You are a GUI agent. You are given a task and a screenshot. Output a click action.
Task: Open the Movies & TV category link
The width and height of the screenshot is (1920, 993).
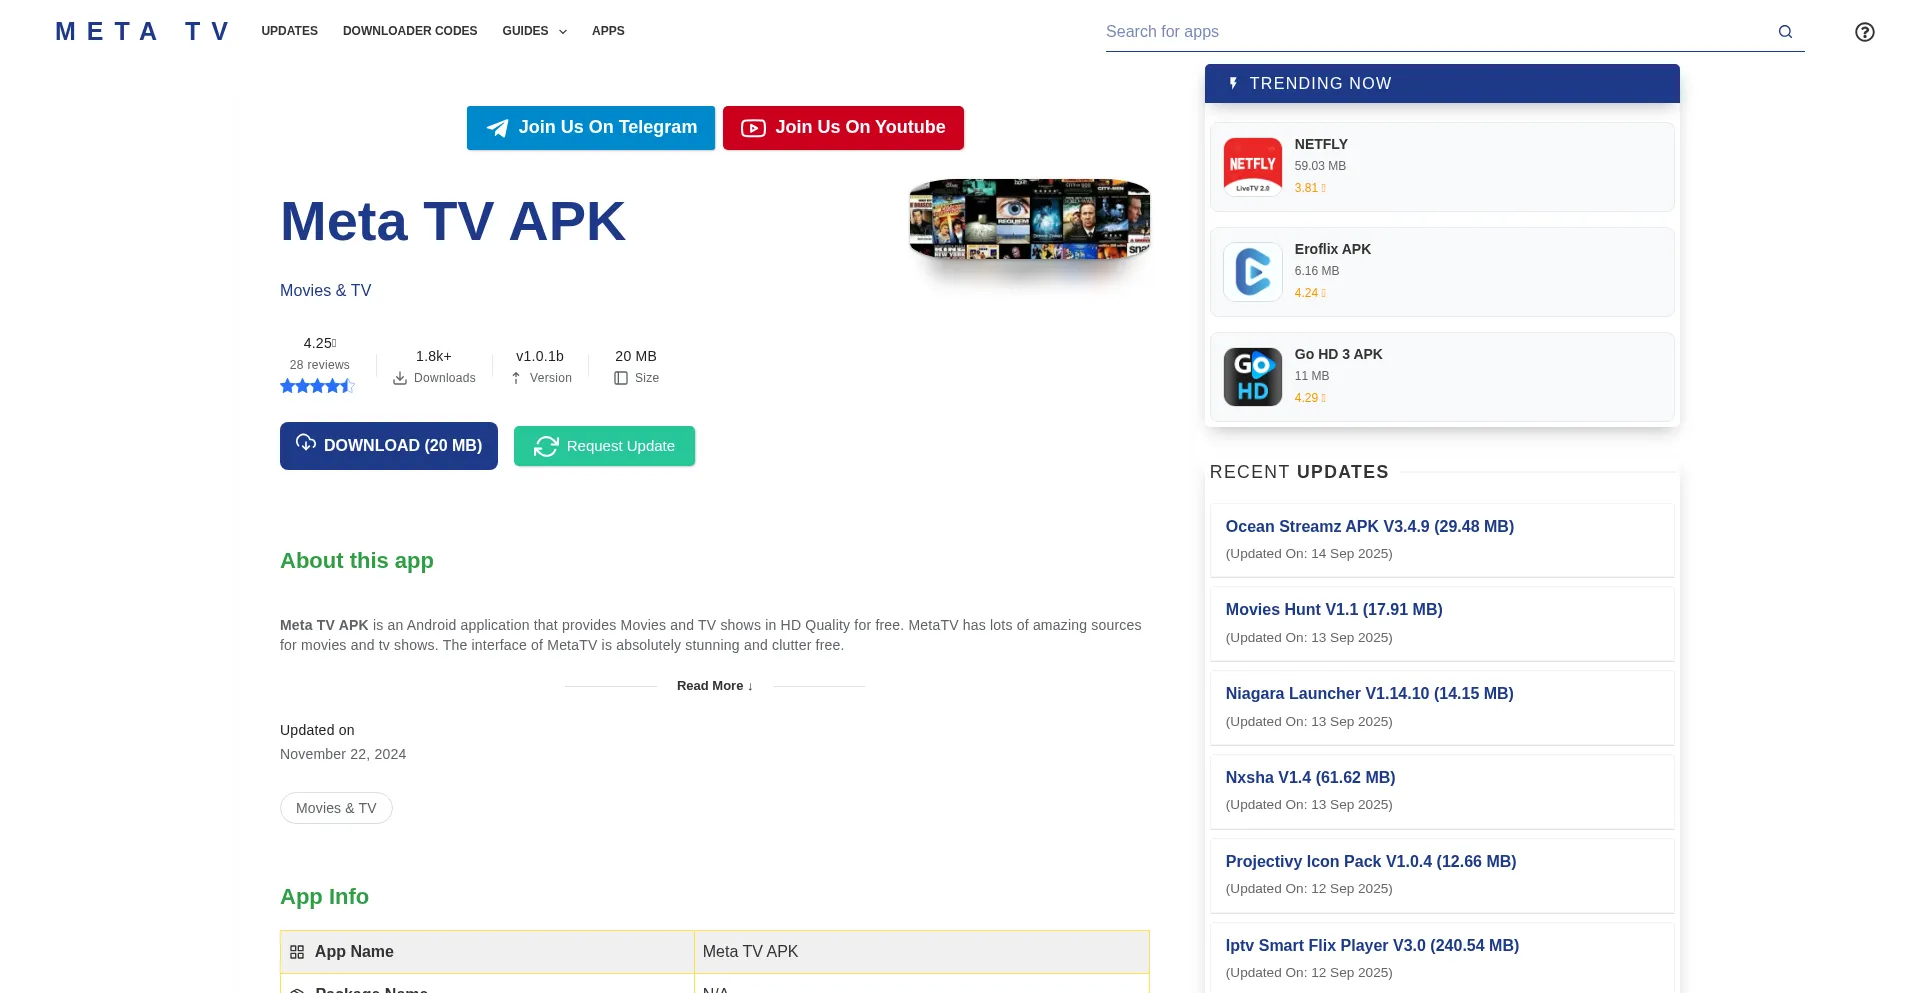click(325, 290)
